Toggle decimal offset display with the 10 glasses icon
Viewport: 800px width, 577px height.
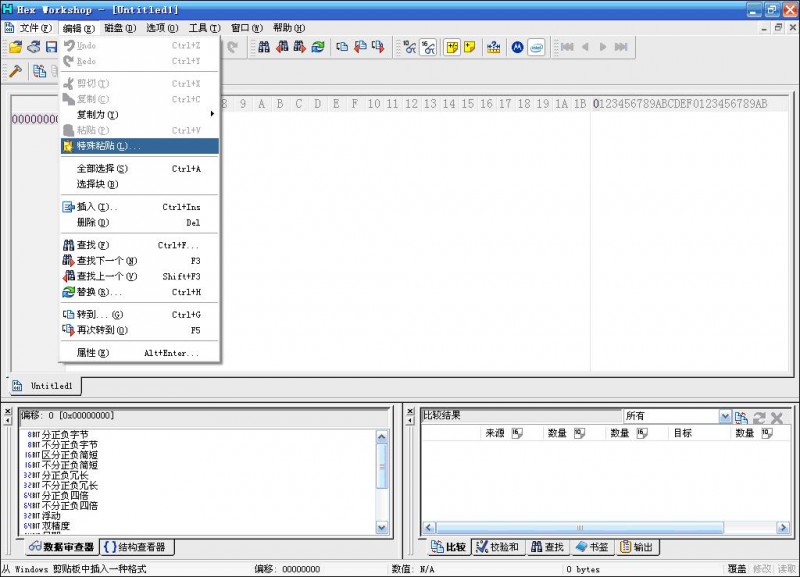[410, 47]
